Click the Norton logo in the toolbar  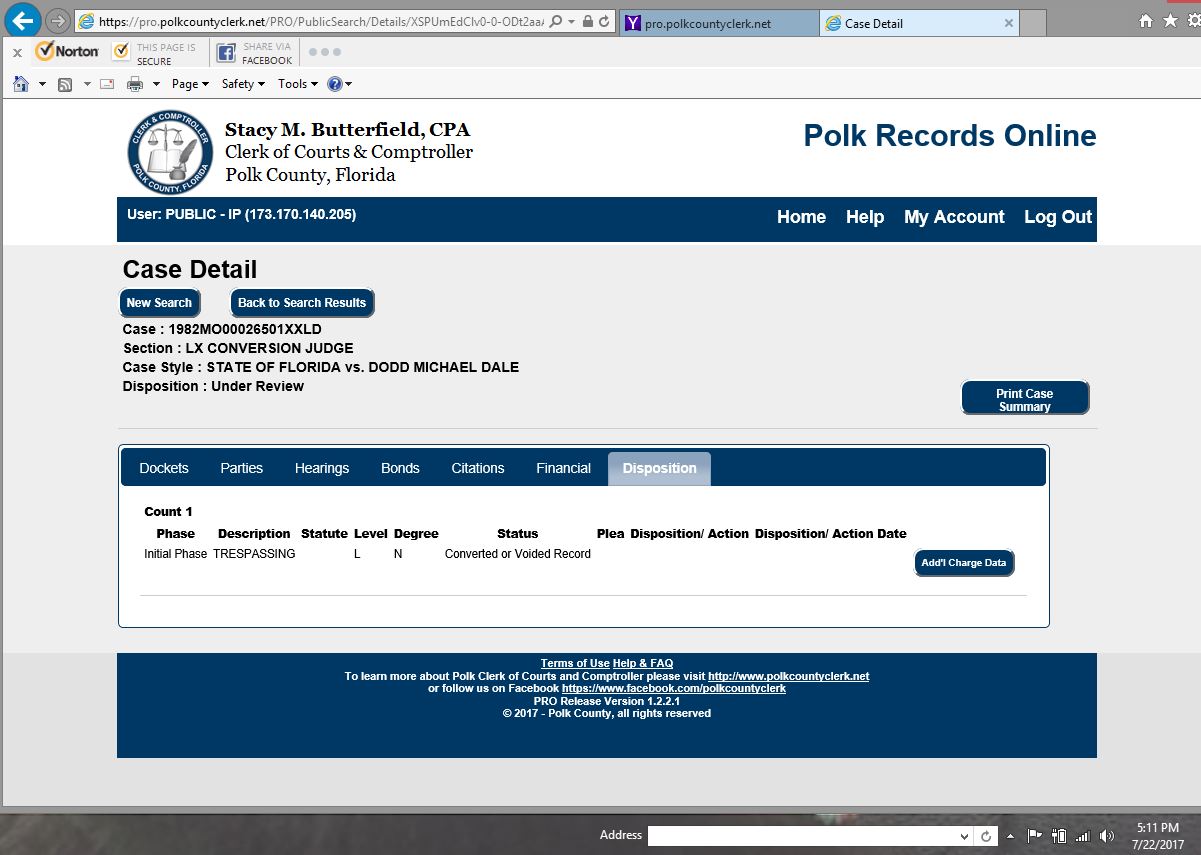click(67, 51)
